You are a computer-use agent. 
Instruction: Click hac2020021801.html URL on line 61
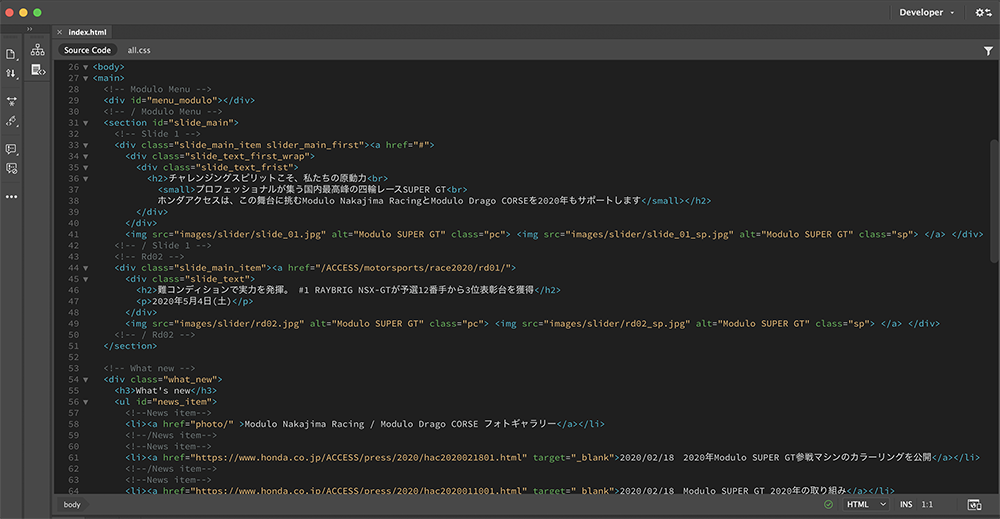361,457
